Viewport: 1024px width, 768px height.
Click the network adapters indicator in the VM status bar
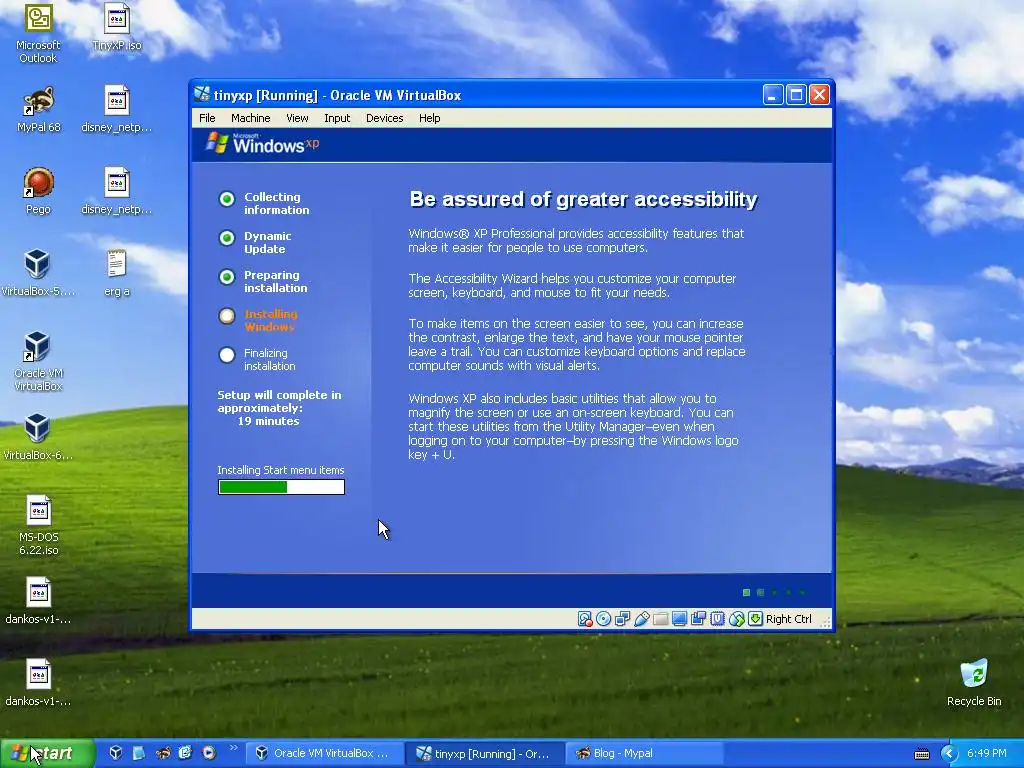coord(622,618)
